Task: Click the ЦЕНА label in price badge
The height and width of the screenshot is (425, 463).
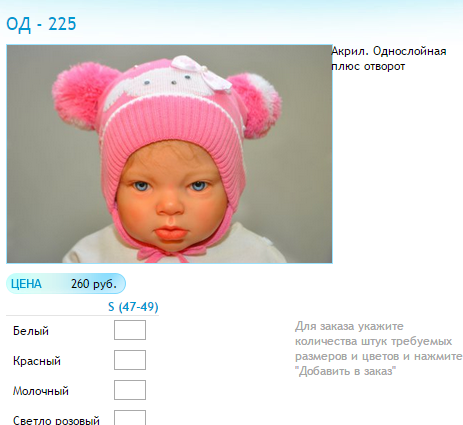Action: click(26, 284)
